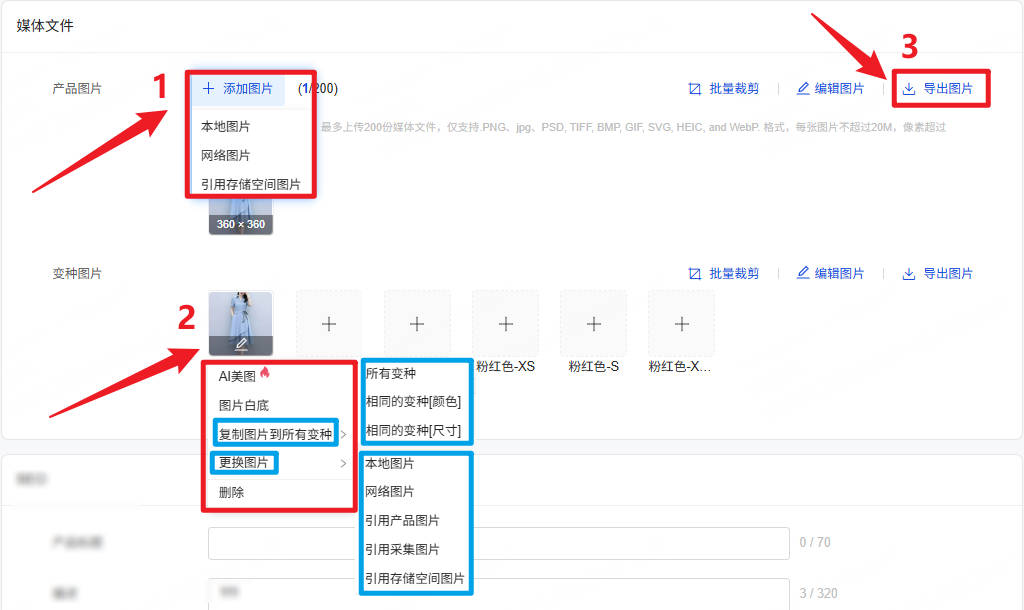
Task: Choose 引用存储空间图片 in the add image dropdown
Action: coord(251,184)
